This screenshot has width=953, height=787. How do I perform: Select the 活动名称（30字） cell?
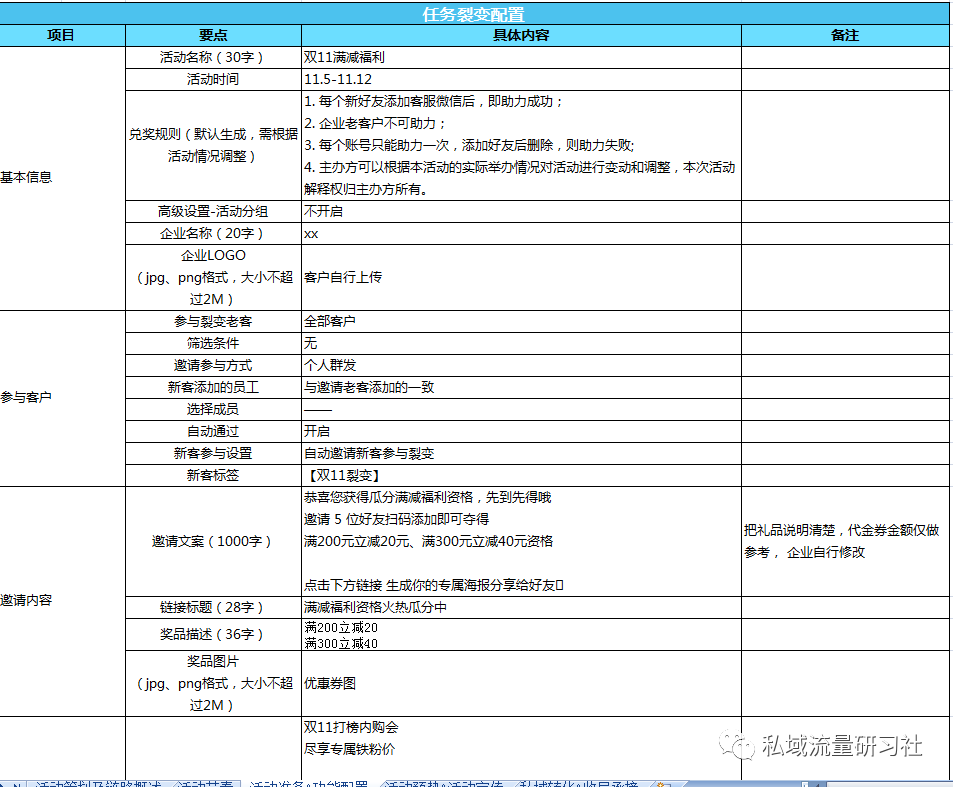(x=213, y=58)
